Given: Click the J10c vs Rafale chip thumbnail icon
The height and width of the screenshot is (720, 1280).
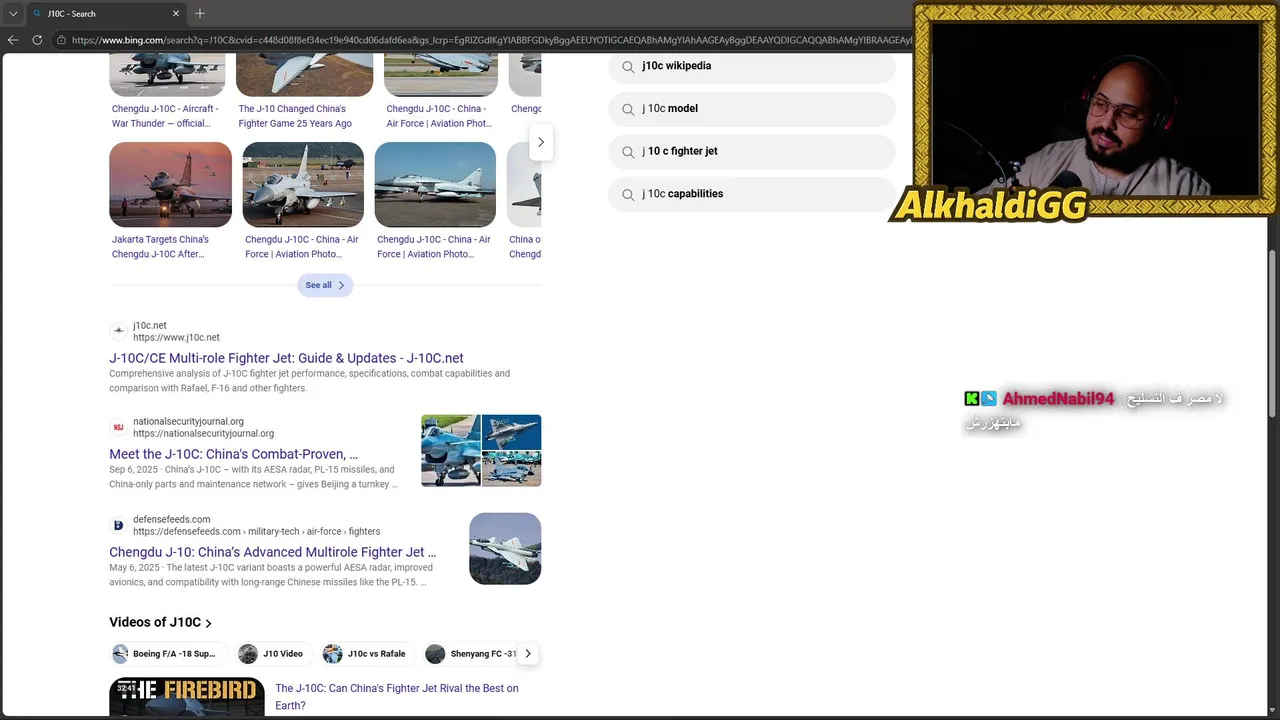Looking at the screenshot, I should pos(333,654).
